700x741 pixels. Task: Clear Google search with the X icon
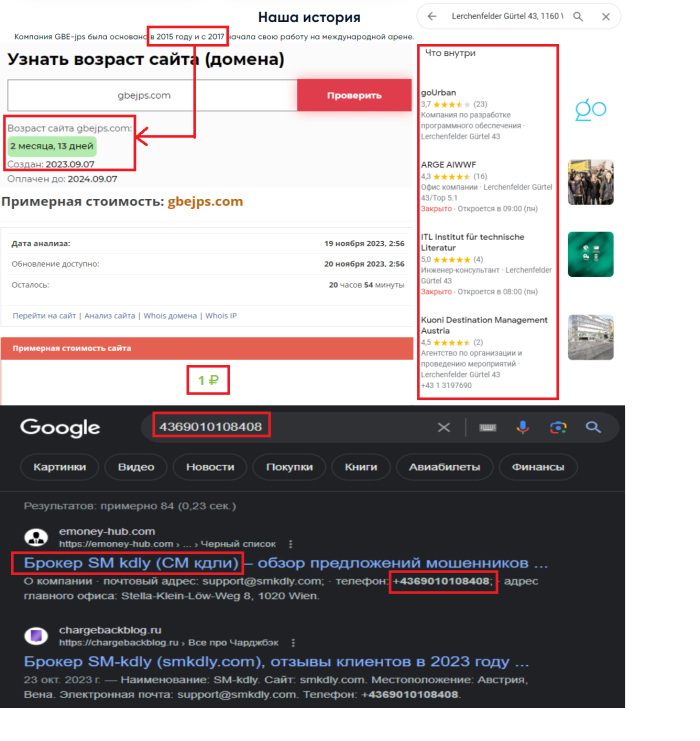tap(443, 428)
